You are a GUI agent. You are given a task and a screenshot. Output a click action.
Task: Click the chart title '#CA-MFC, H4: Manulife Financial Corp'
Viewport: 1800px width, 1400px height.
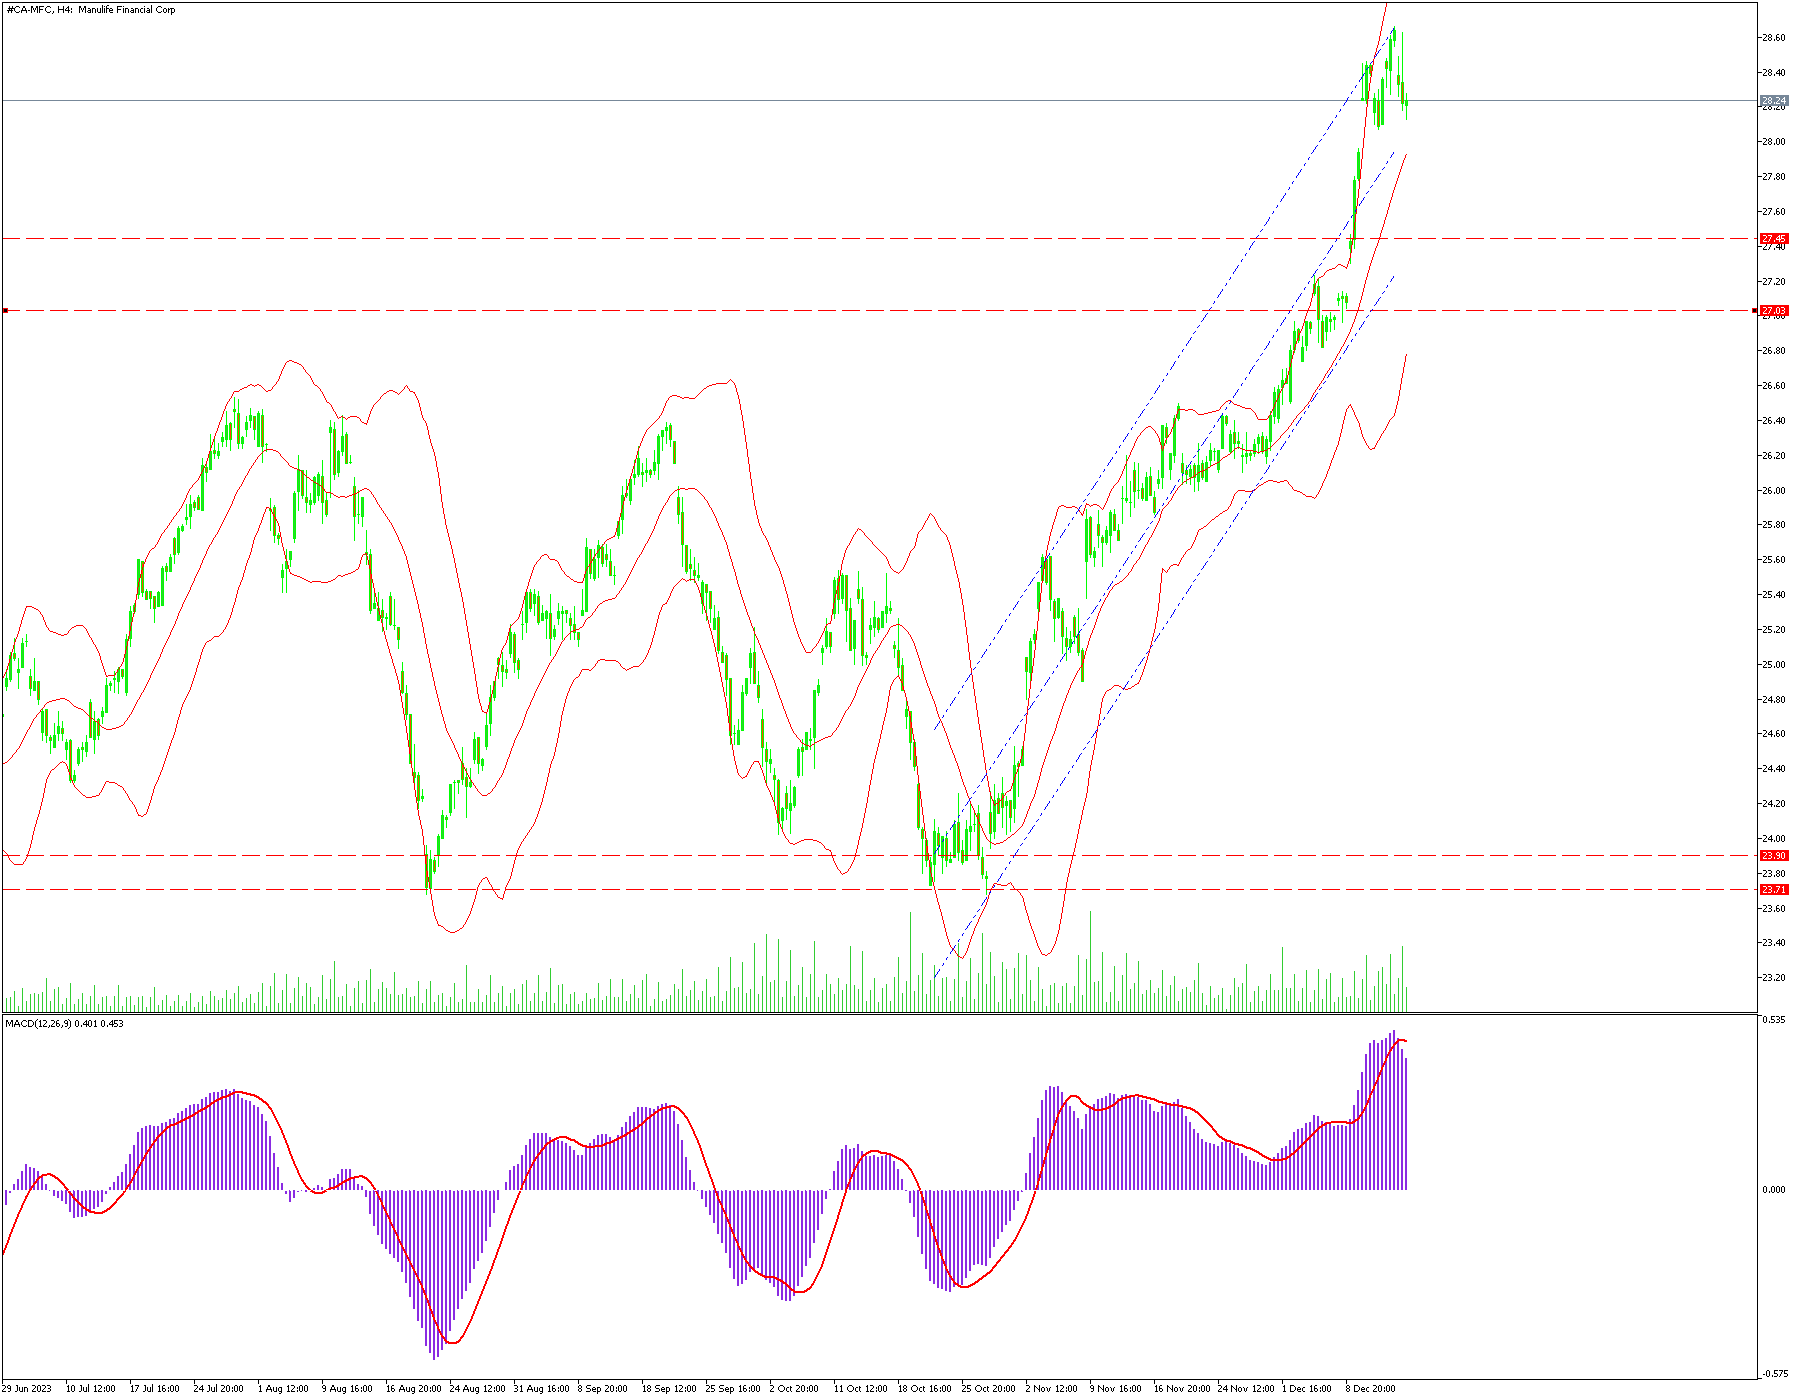(x=91, y=10)
